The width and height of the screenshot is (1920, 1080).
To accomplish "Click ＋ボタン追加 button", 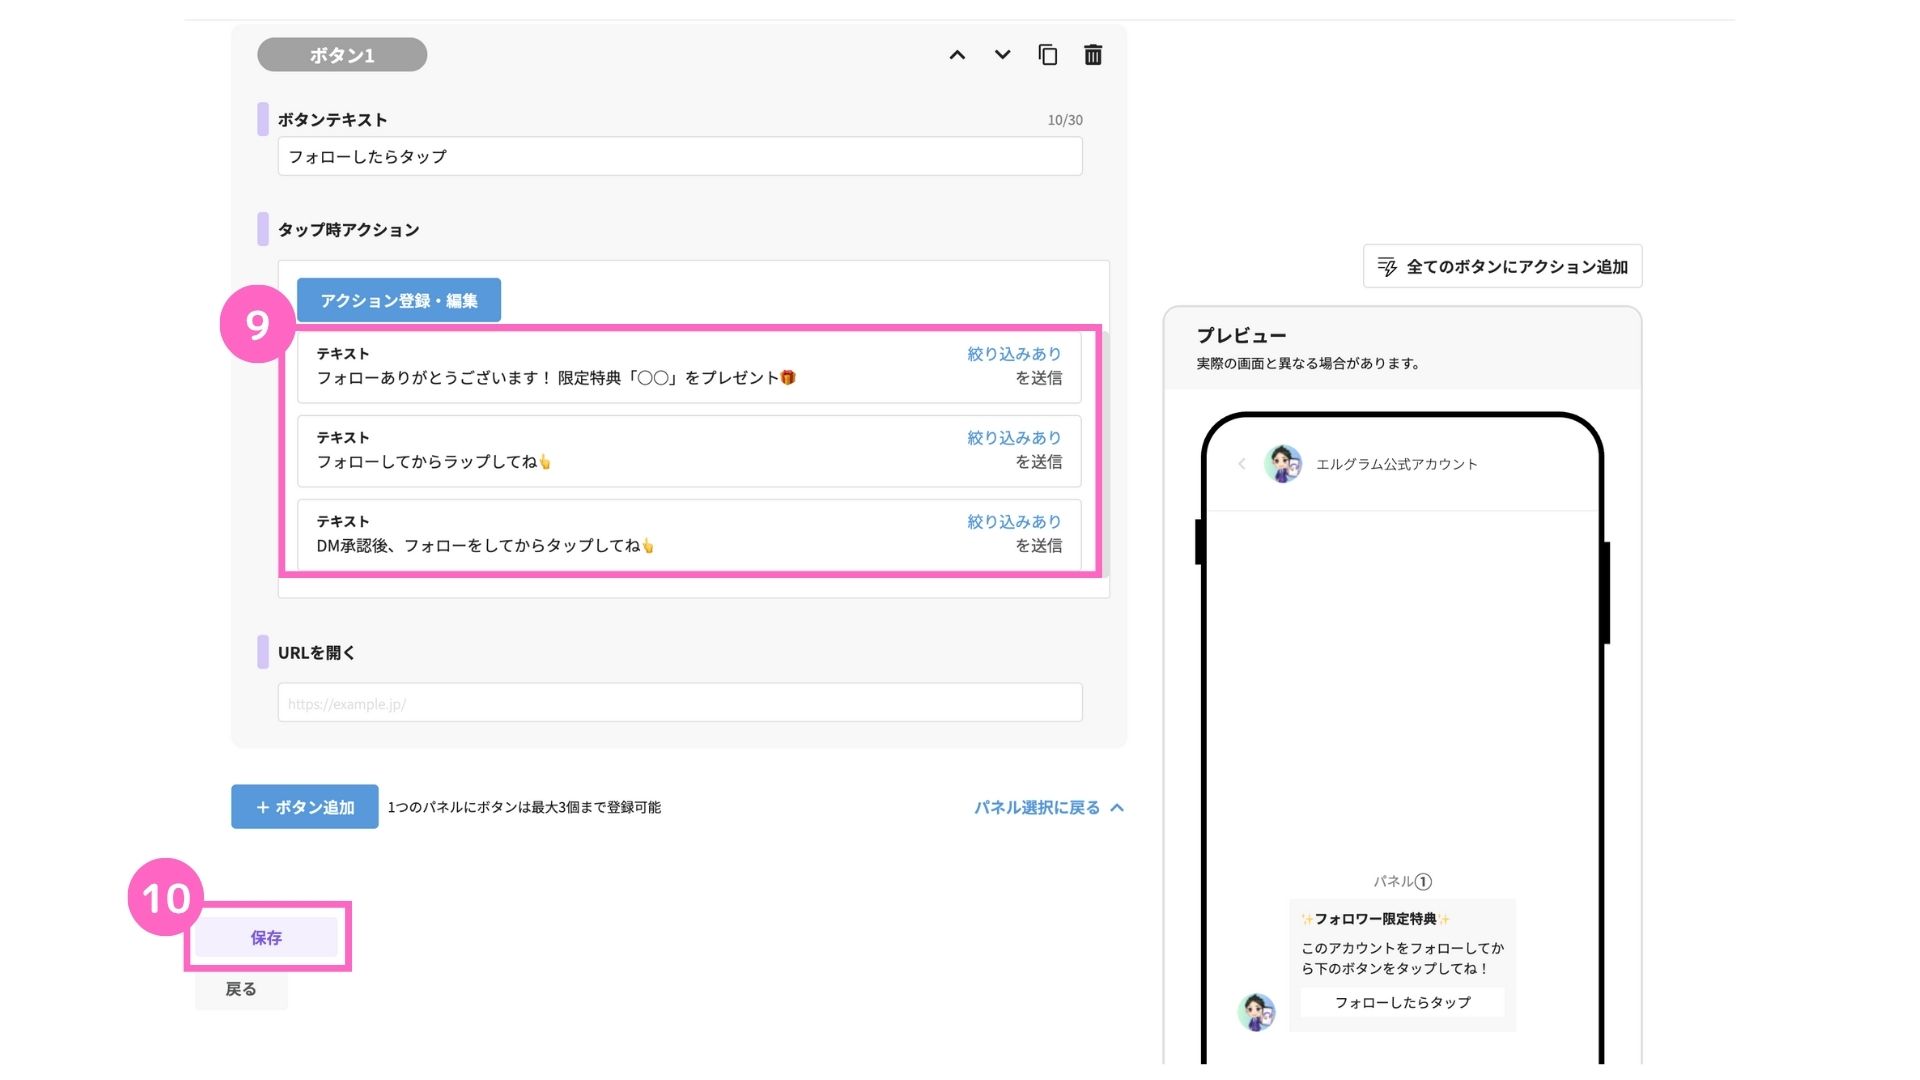I will click(x=305, y=807).
